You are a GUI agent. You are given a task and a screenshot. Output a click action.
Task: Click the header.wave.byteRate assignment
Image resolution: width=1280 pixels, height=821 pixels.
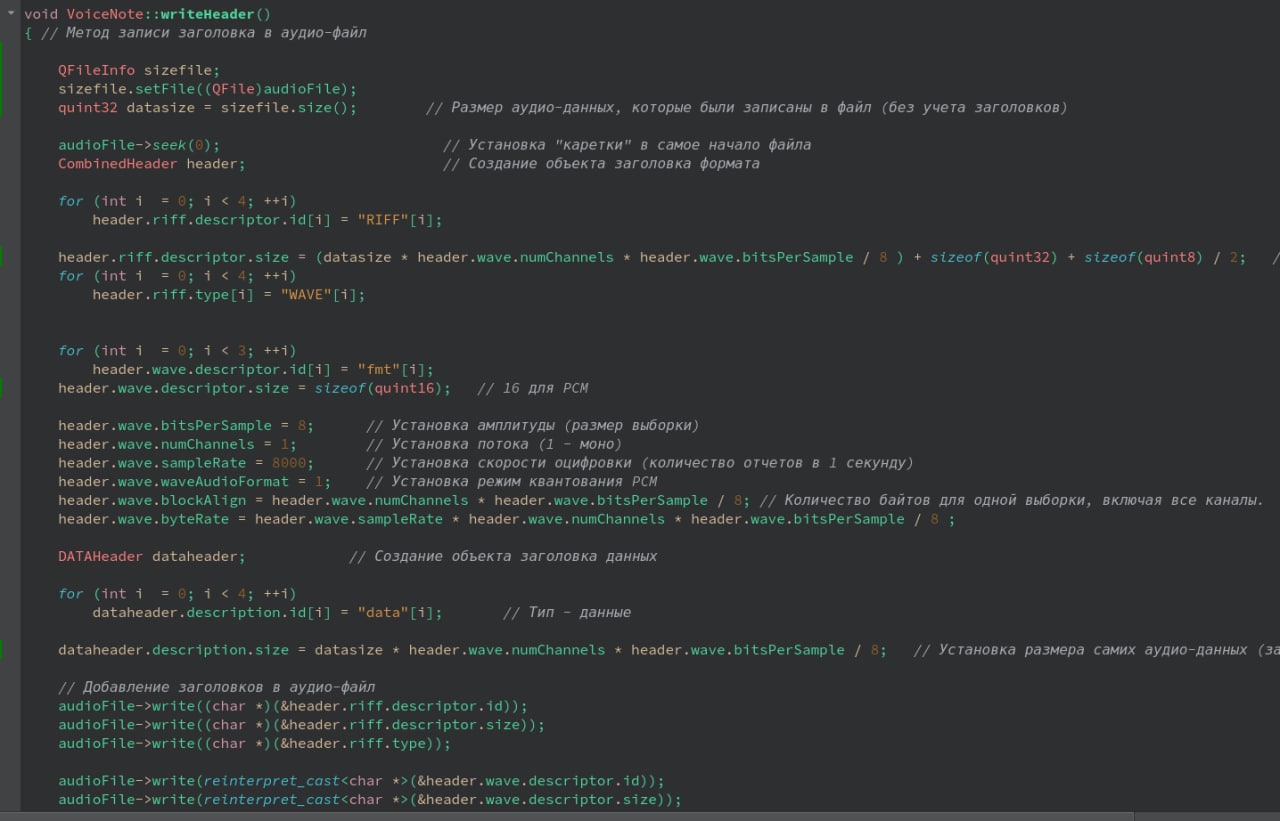pos(506,519)
